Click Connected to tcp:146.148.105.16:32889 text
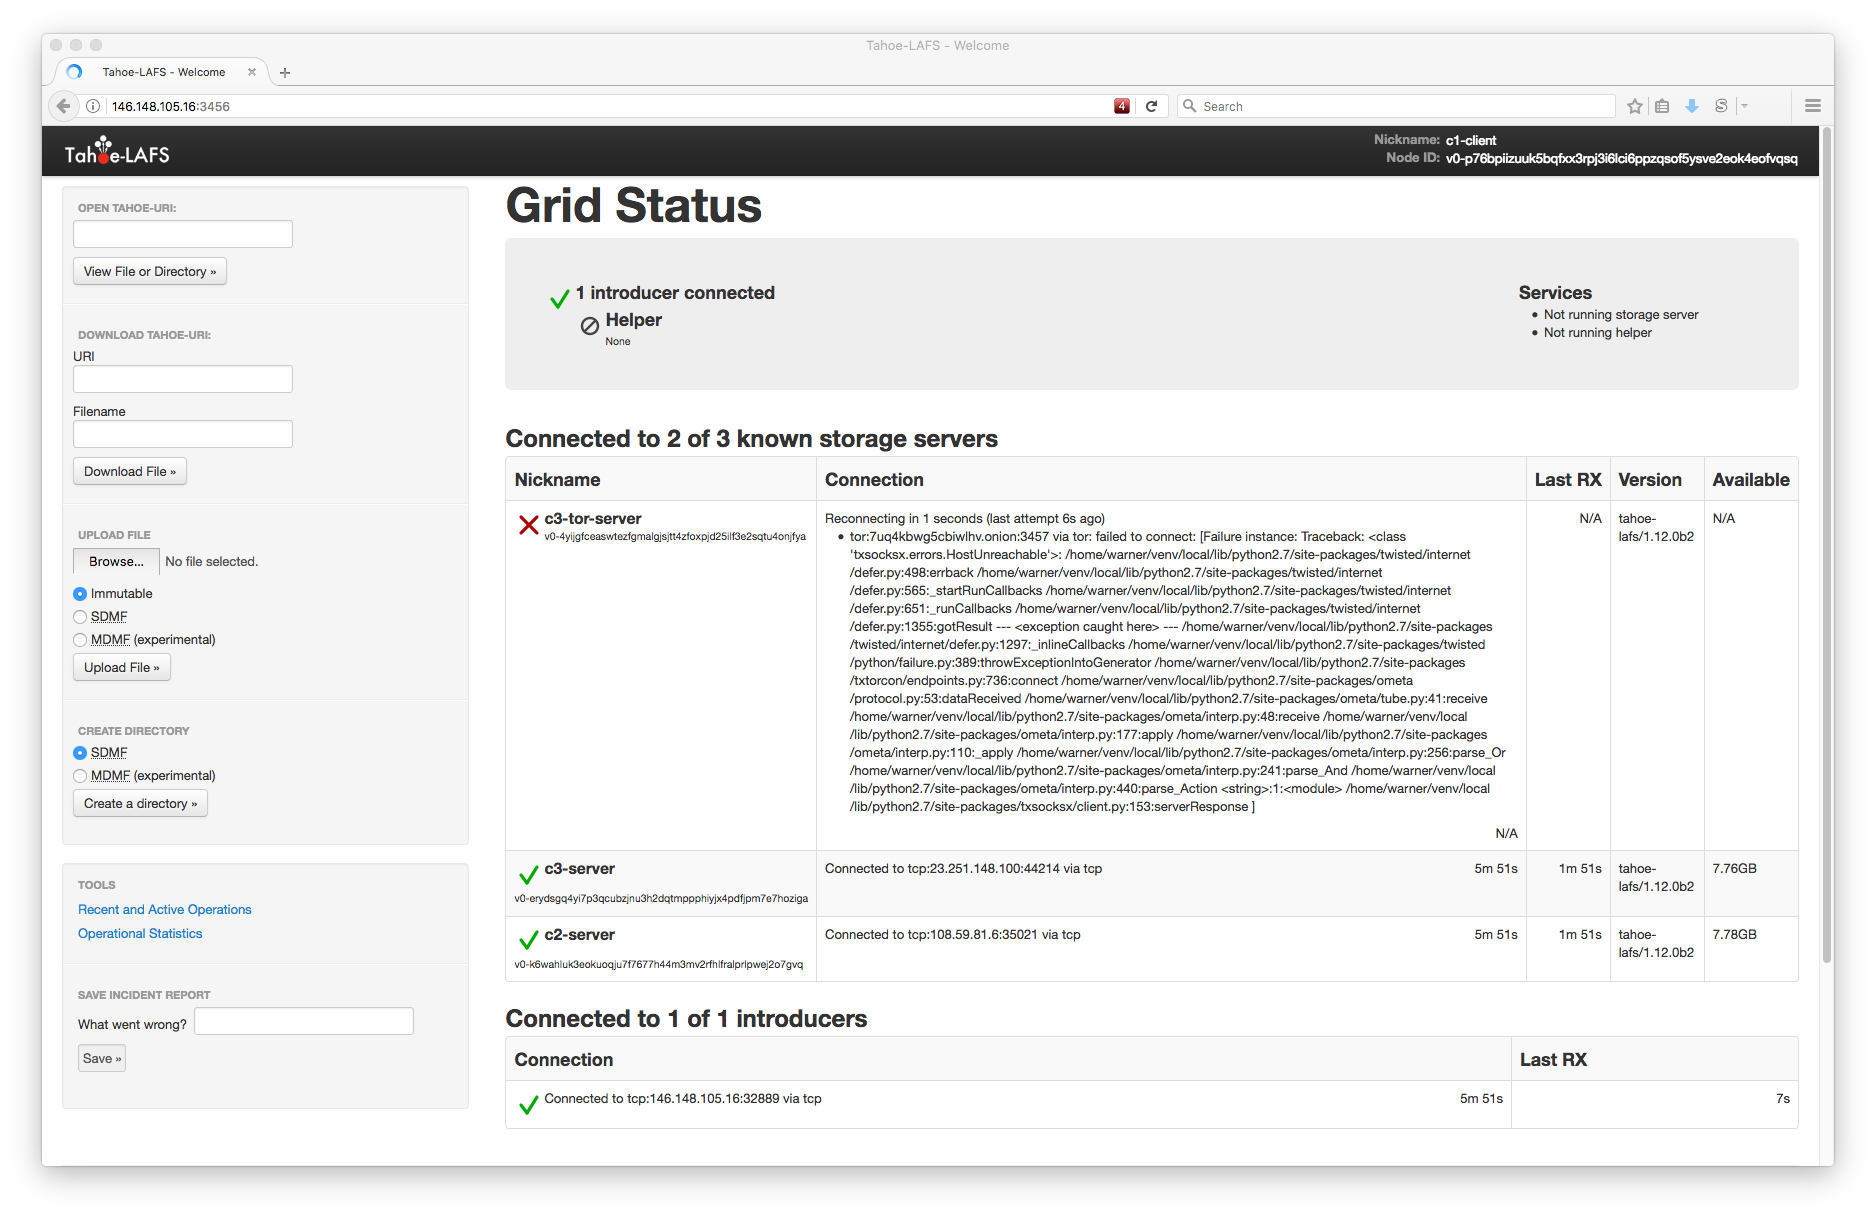Viewport: 1876px width, 1216px height. point(682,1098)
